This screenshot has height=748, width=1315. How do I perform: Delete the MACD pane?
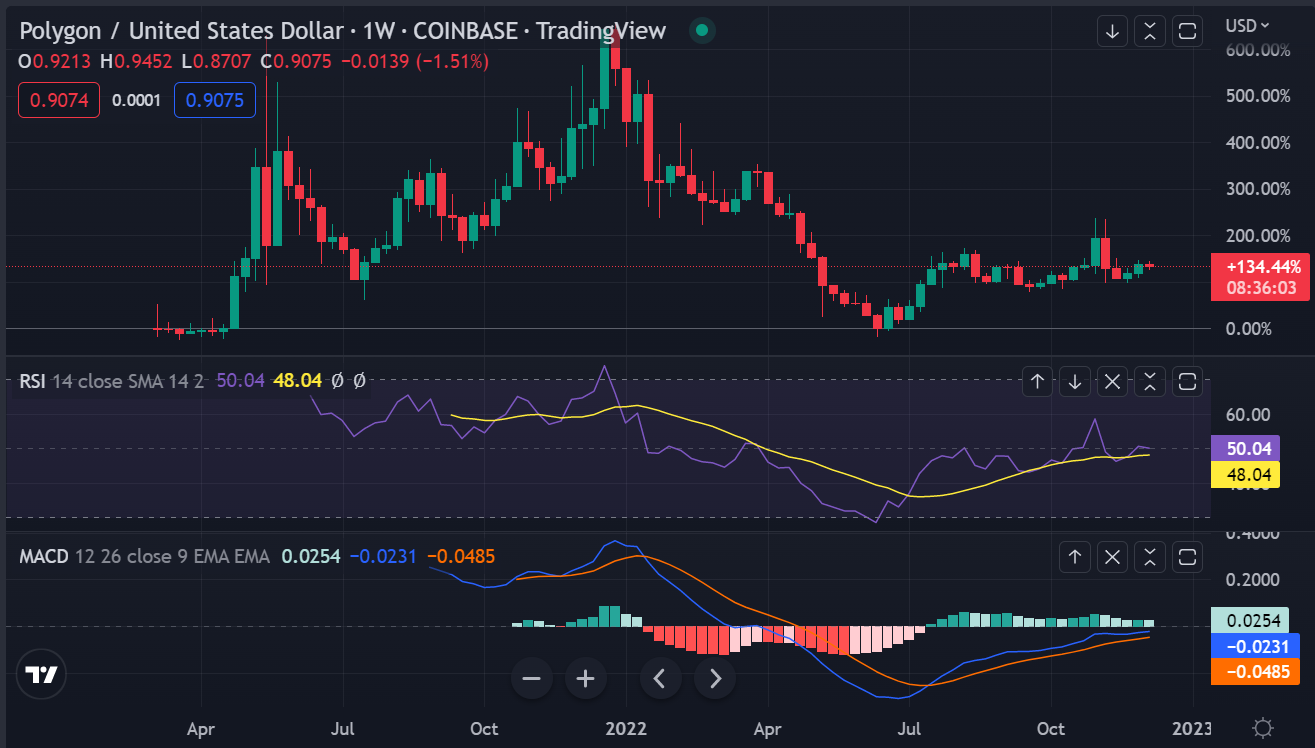pyautogui.click(x=1112, y=557)
